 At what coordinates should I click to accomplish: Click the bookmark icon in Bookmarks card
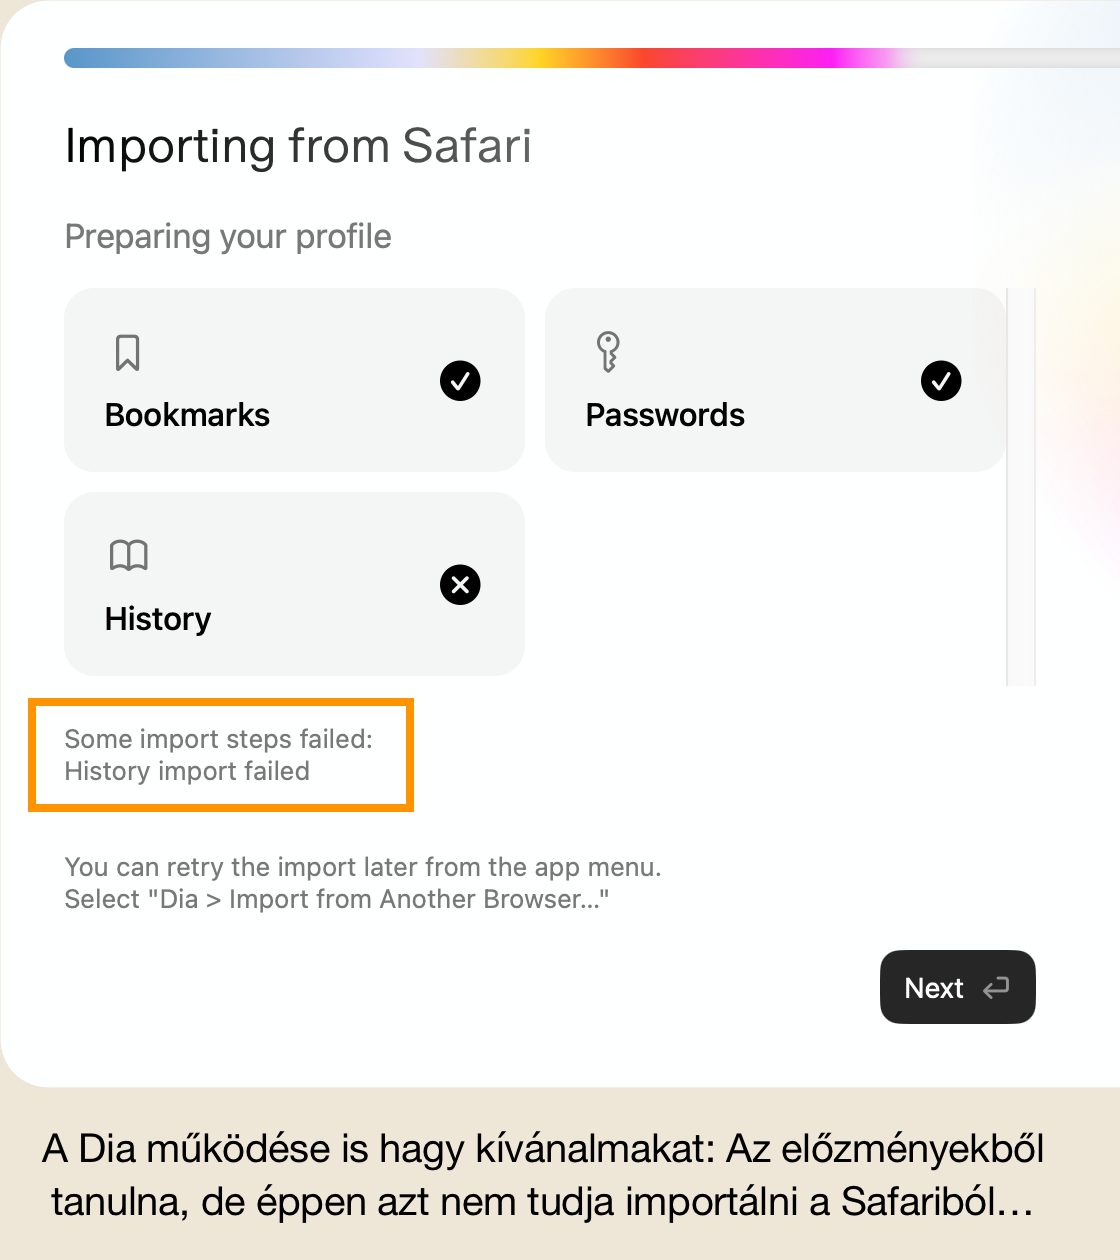pos(127,353)
